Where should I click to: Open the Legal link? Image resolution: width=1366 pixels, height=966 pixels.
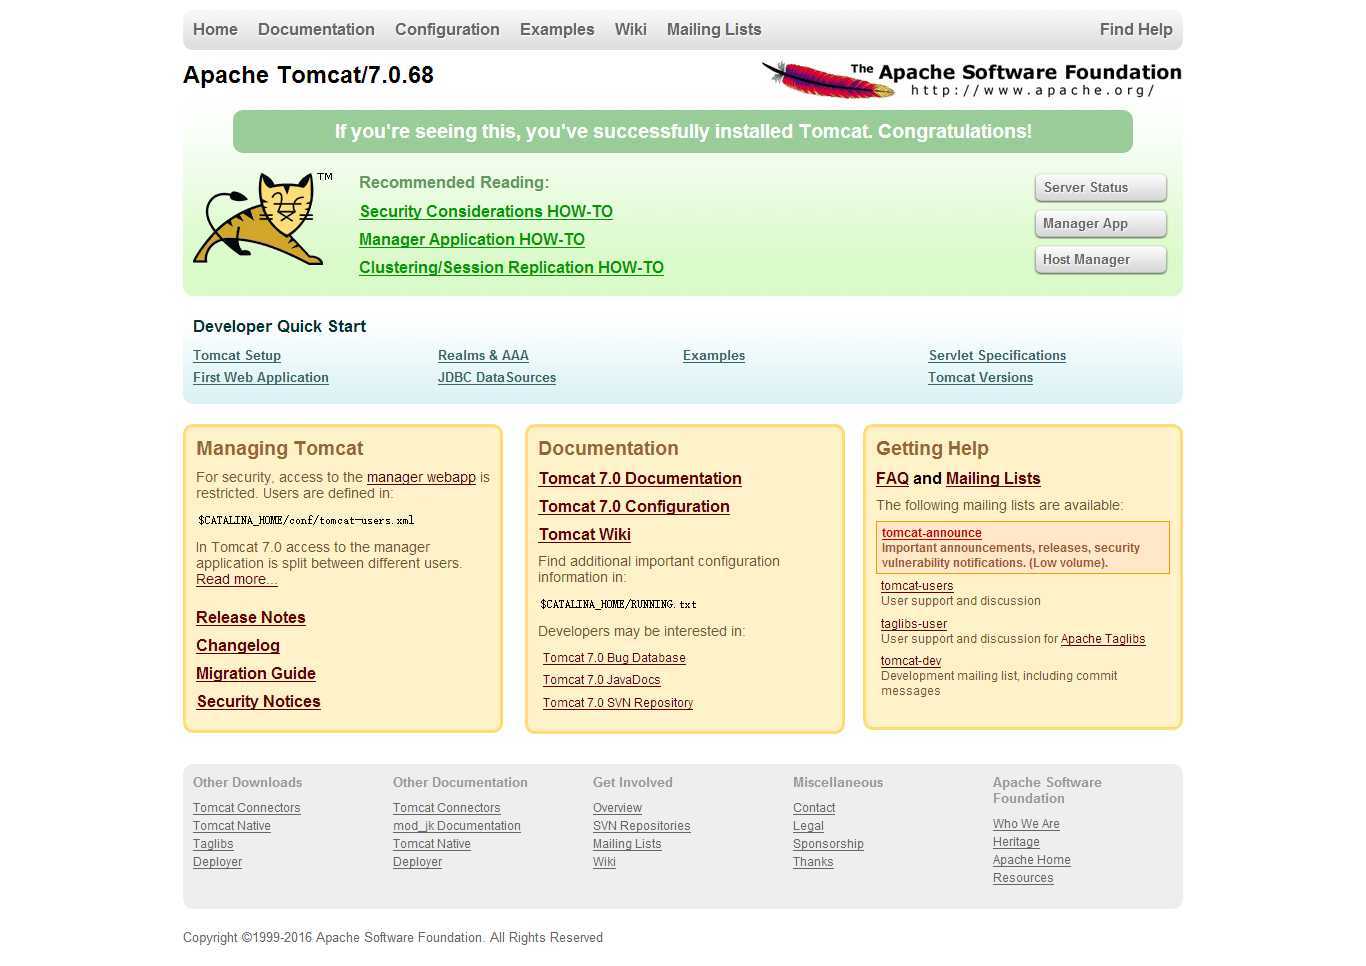tap(809, 827)
